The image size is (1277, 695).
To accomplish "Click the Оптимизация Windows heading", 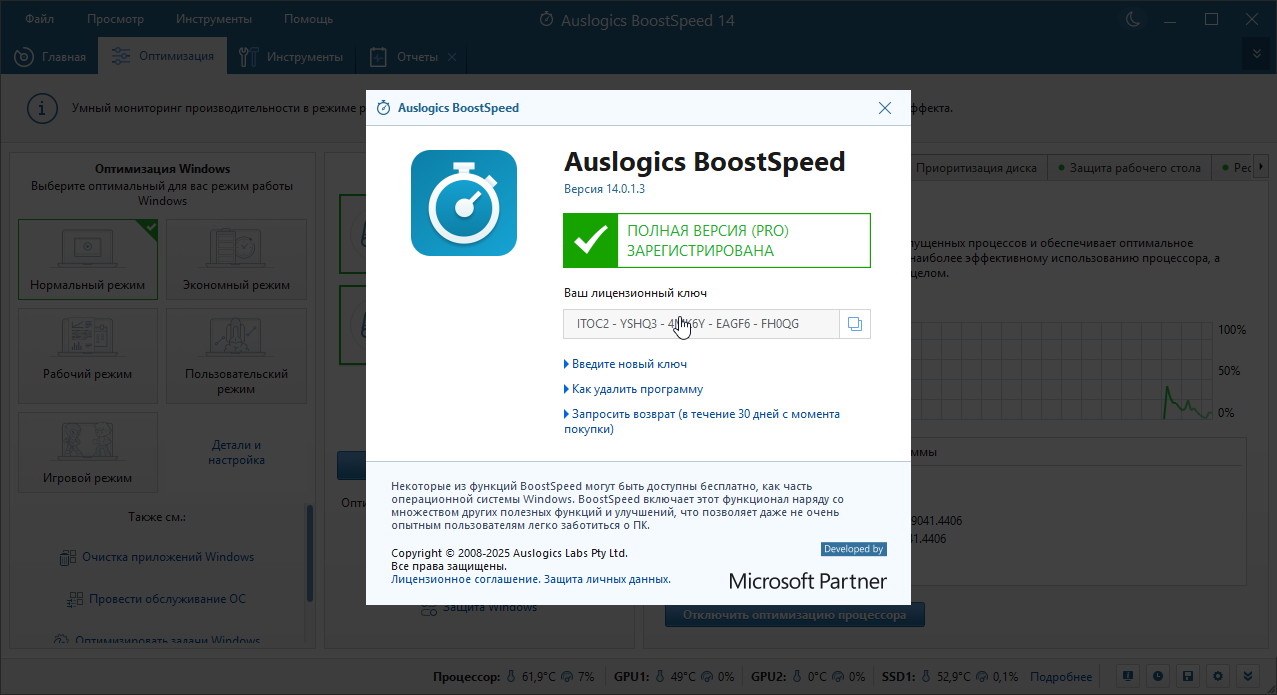I will coord(162,169).
